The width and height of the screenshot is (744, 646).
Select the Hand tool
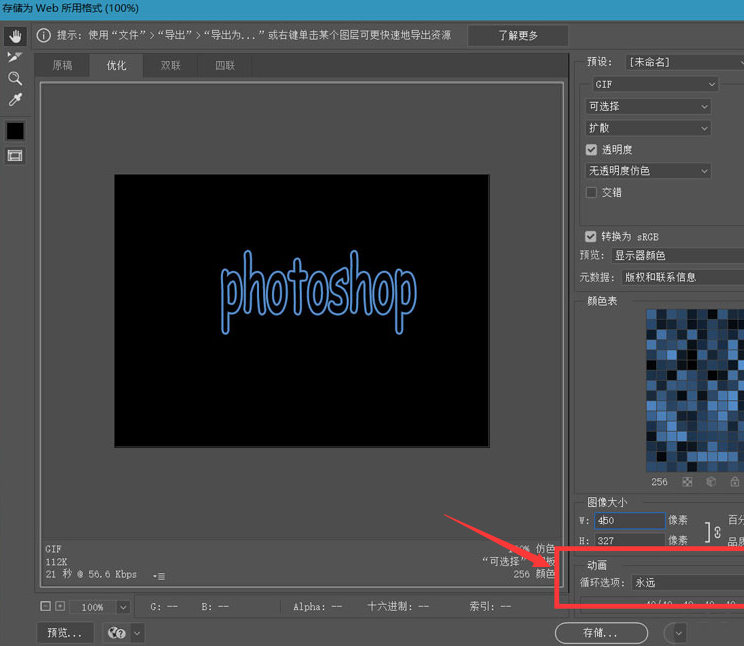click(15, 36)
